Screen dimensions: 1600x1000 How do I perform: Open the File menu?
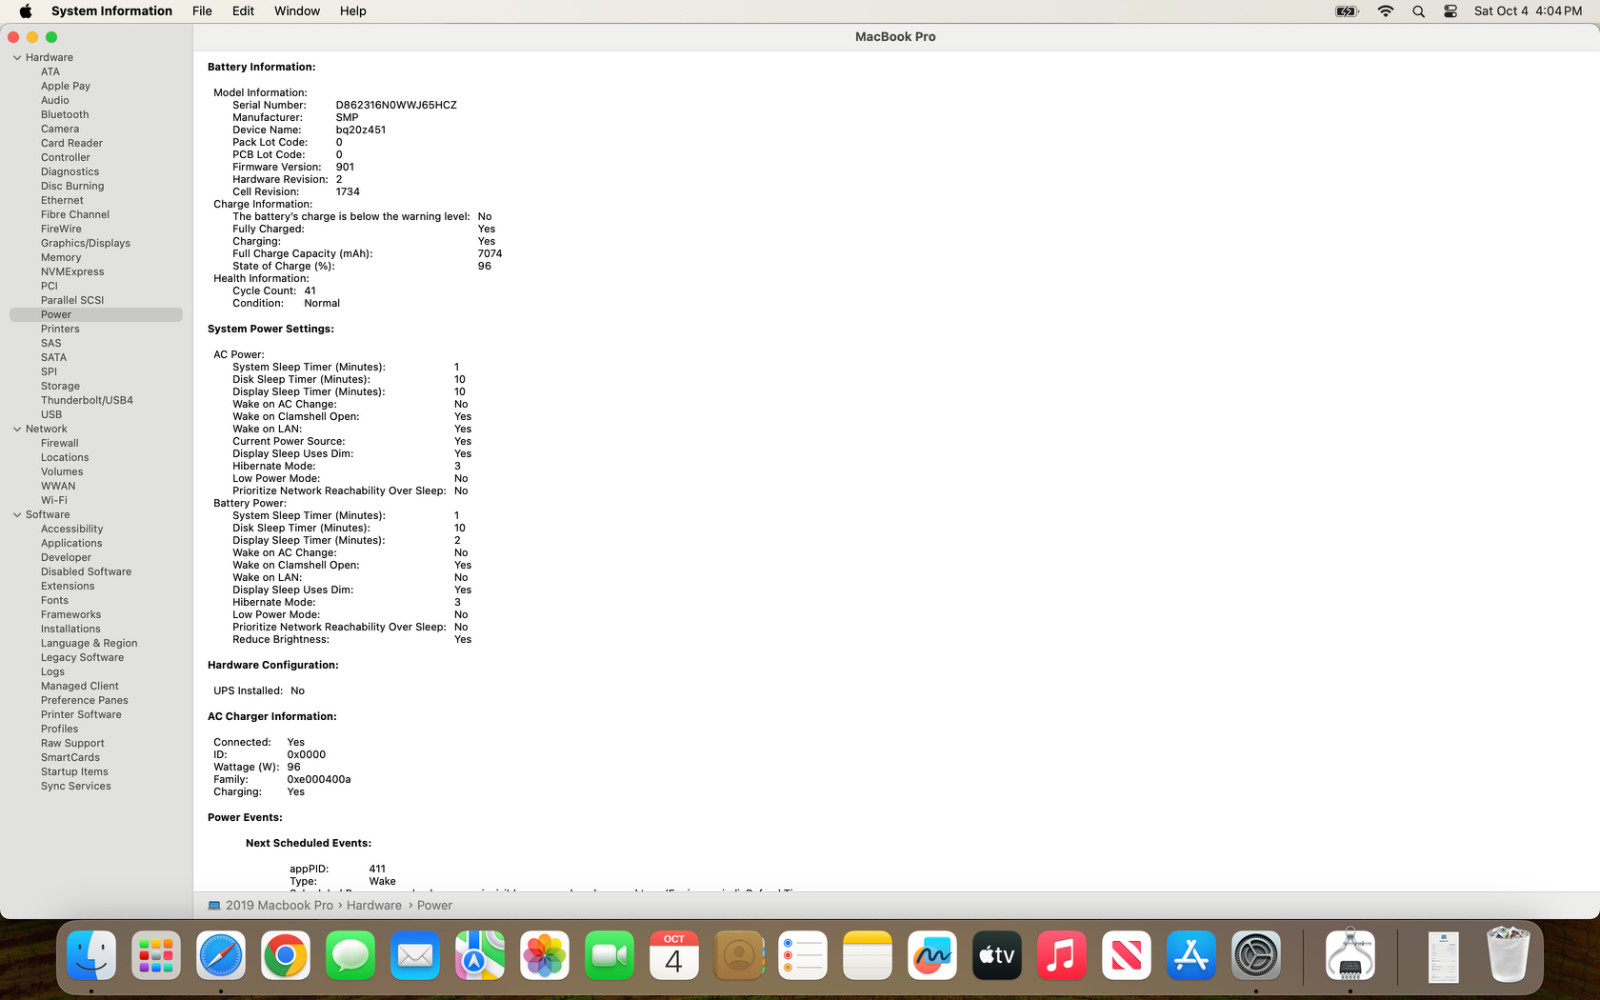point(202,11)
